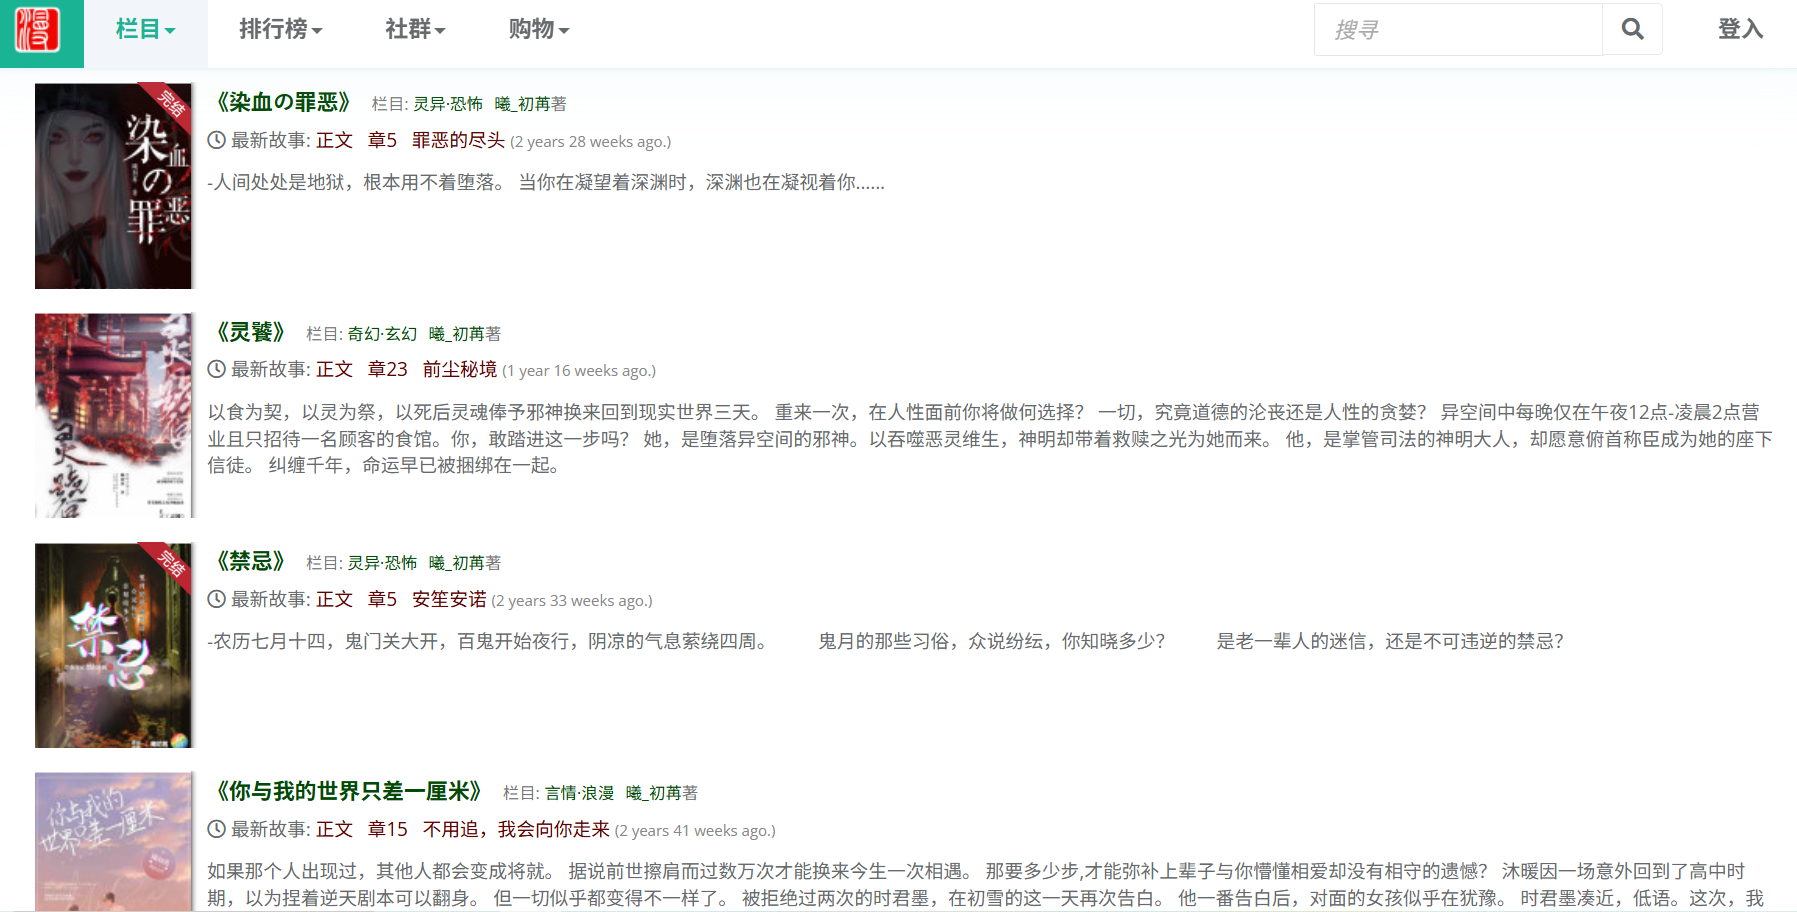Open chapter 章5 罪恶的尽头
This screenshot has width=1797, height=912.
tap(436, 140)
